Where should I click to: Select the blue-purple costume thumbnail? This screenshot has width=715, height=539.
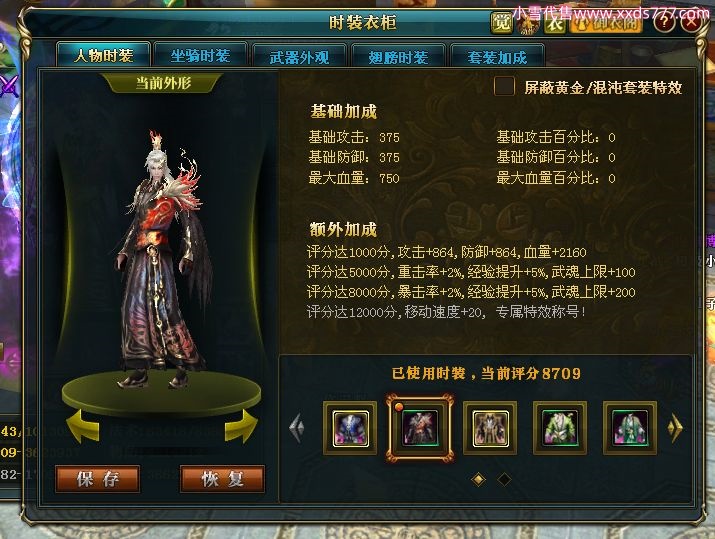pyautogui.click(x=350, y=428)
